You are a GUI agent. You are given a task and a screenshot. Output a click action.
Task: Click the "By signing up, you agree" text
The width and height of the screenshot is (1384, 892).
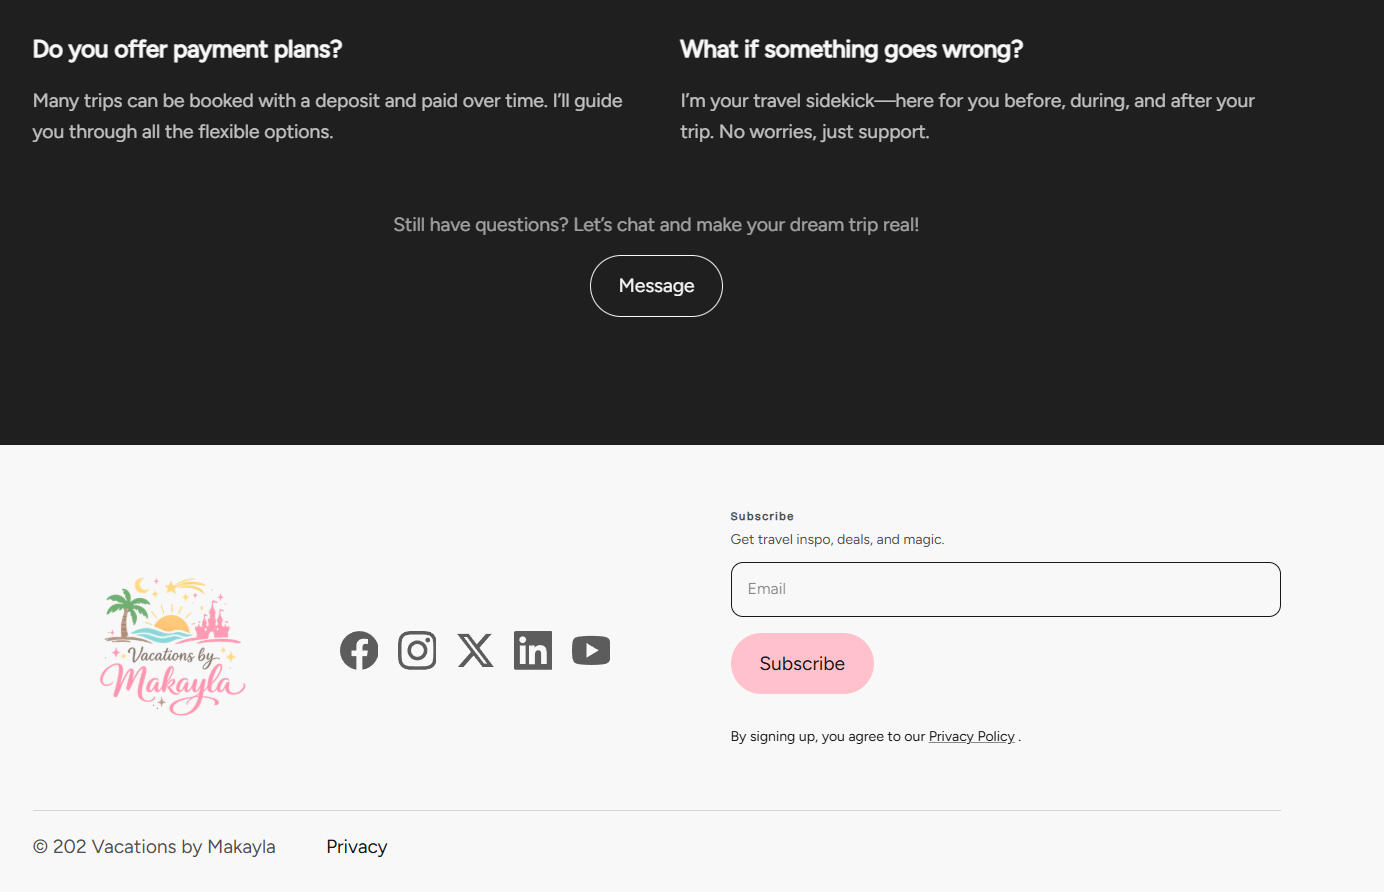tap(827, 736)
